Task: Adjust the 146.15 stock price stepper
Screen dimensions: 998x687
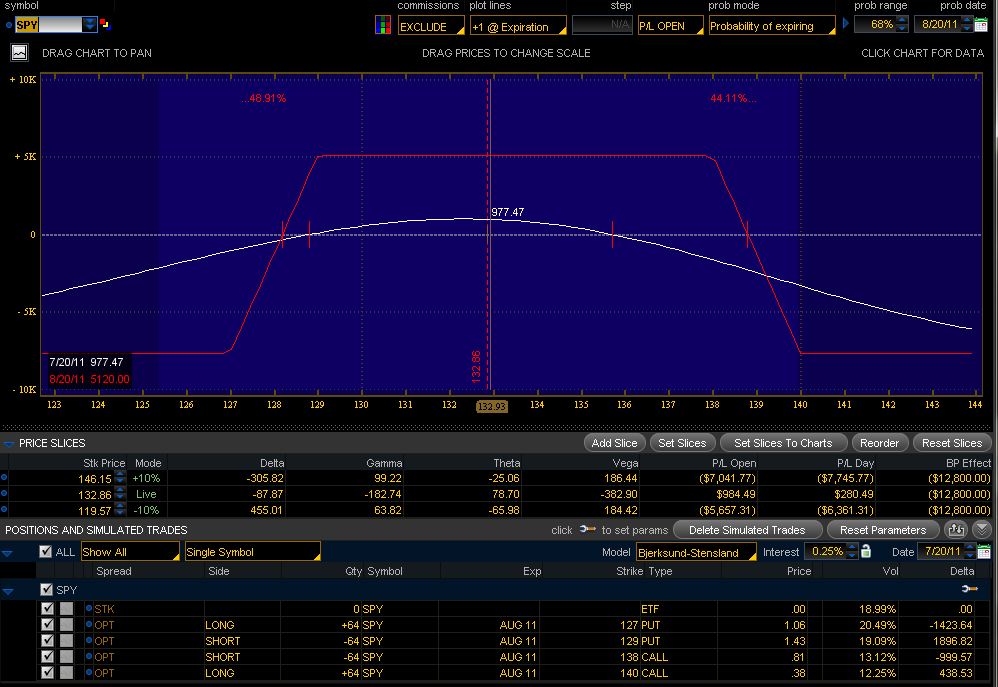Action: point(120,478)
